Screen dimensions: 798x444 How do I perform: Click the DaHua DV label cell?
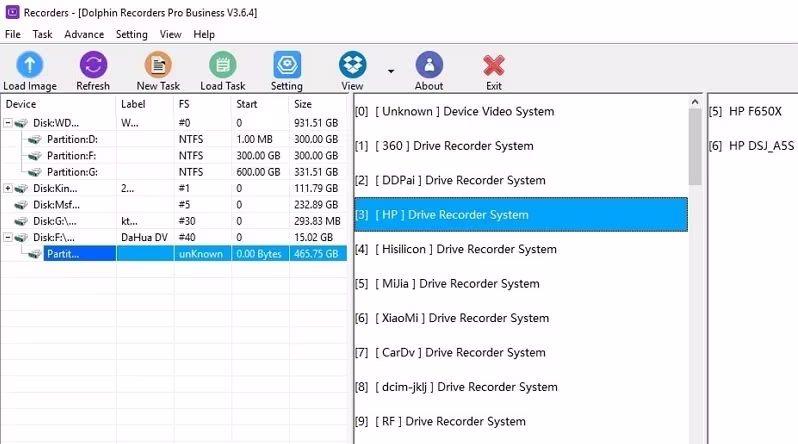[145, 237]
